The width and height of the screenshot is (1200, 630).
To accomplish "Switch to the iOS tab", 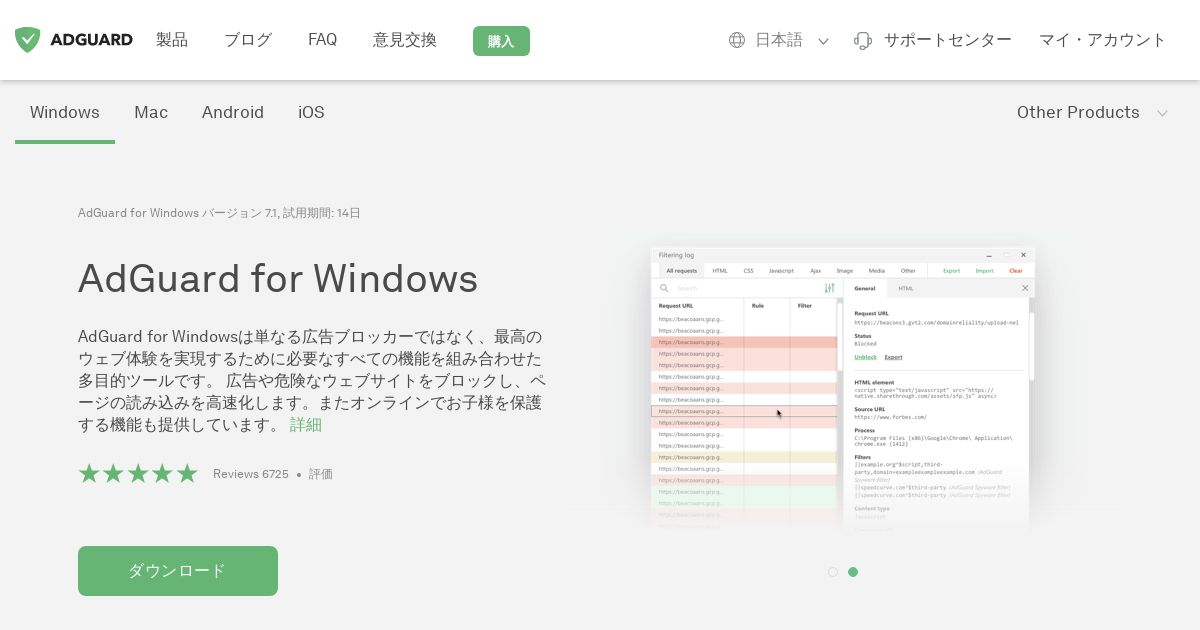I will [311, 112].
